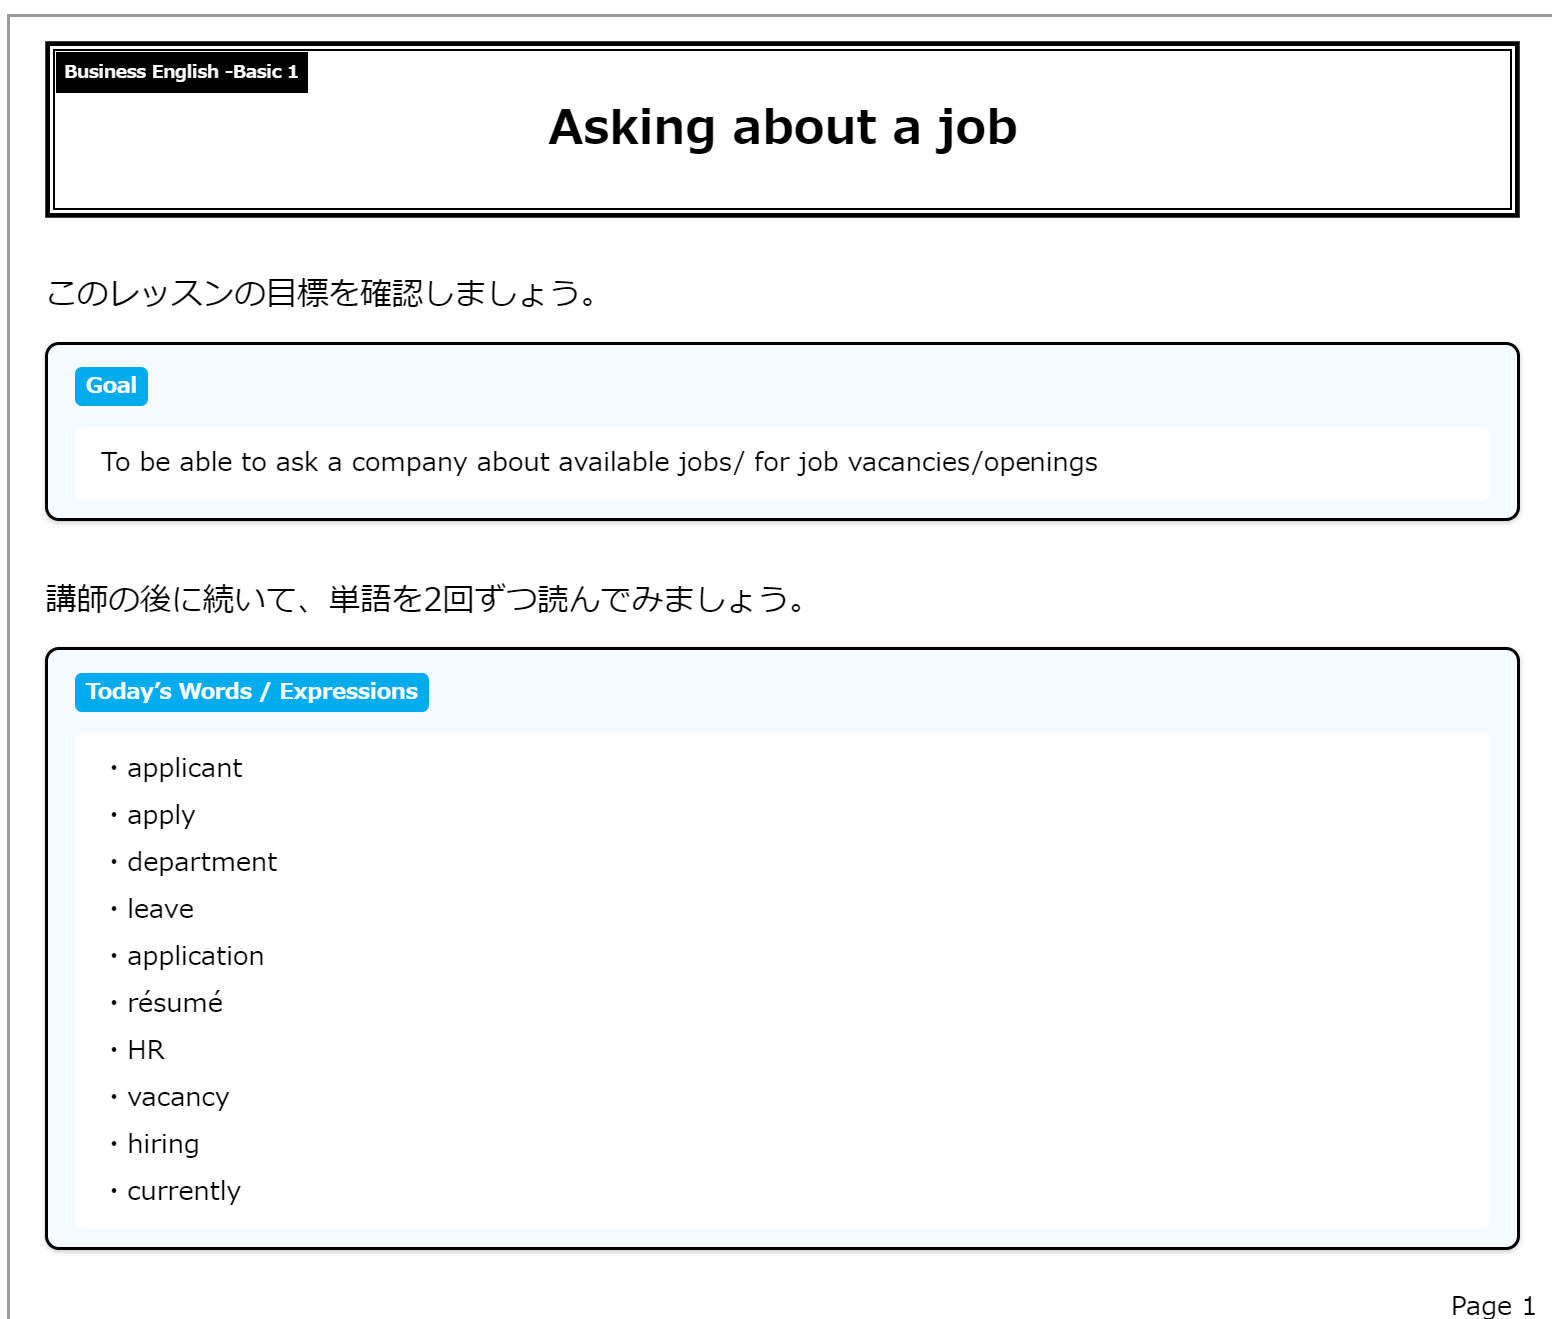Click the word "applicant" in the list
1552x1319 pixels.
(184, 768)
